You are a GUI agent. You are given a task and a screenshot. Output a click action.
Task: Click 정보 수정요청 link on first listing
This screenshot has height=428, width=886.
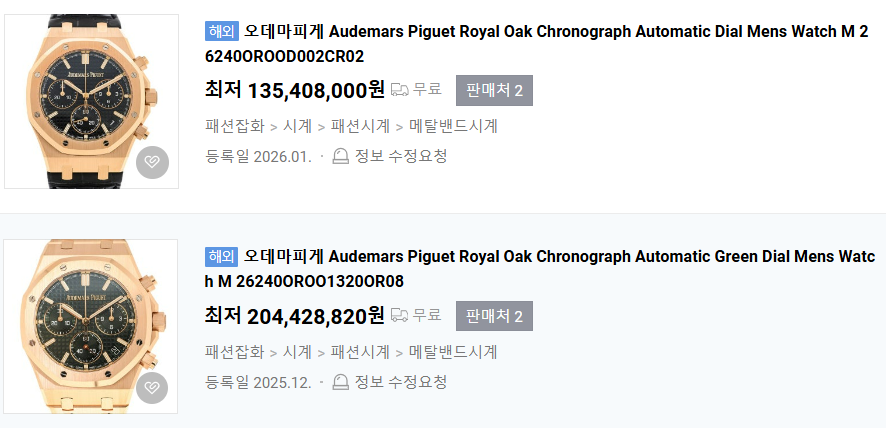point(400,156)
